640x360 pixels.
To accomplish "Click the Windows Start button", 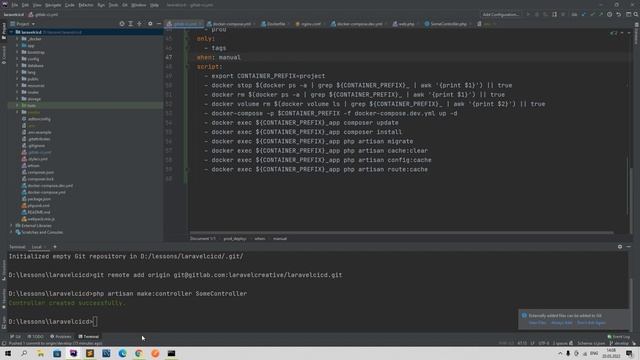I will point(8,353).
